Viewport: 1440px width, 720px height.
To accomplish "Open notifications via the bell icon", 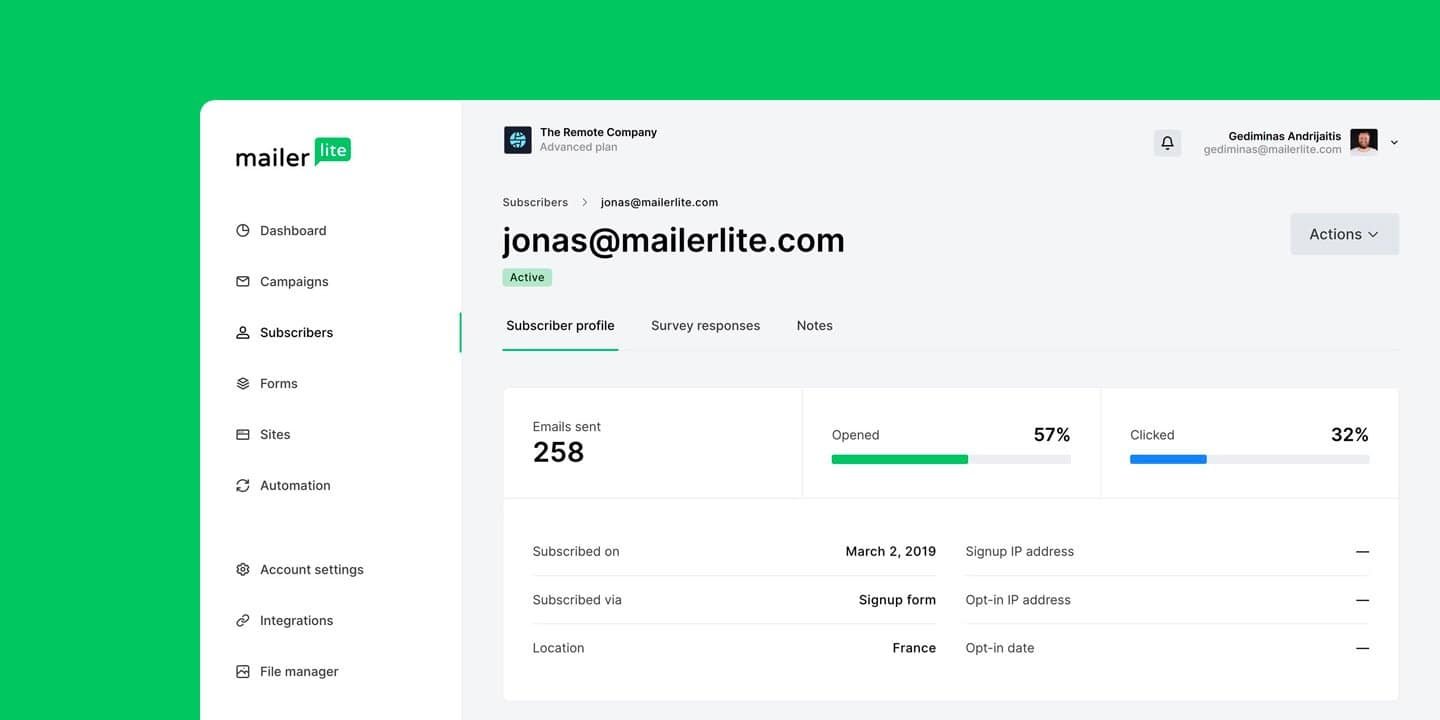I will tap(1167, 143).
